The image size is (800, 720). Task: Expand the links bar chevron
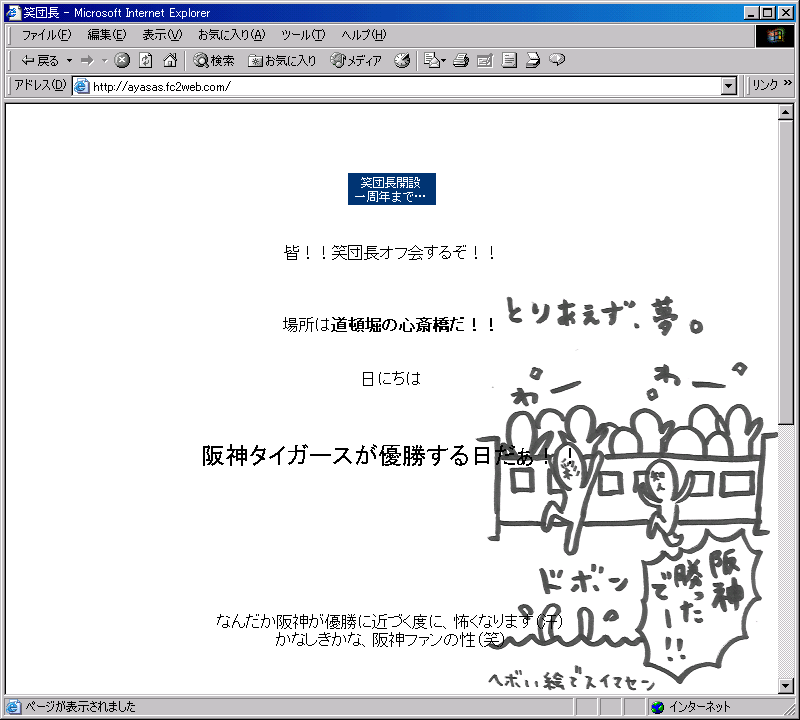pos(788,83)
